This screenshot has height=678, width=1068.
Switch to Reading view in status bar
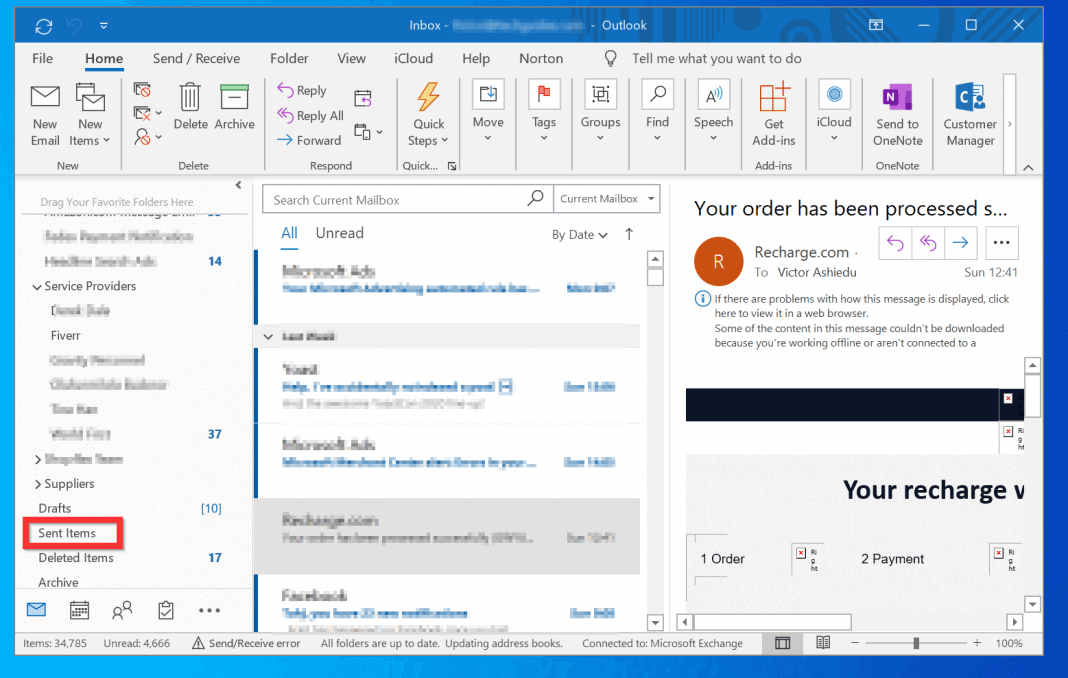coord(823,643)
